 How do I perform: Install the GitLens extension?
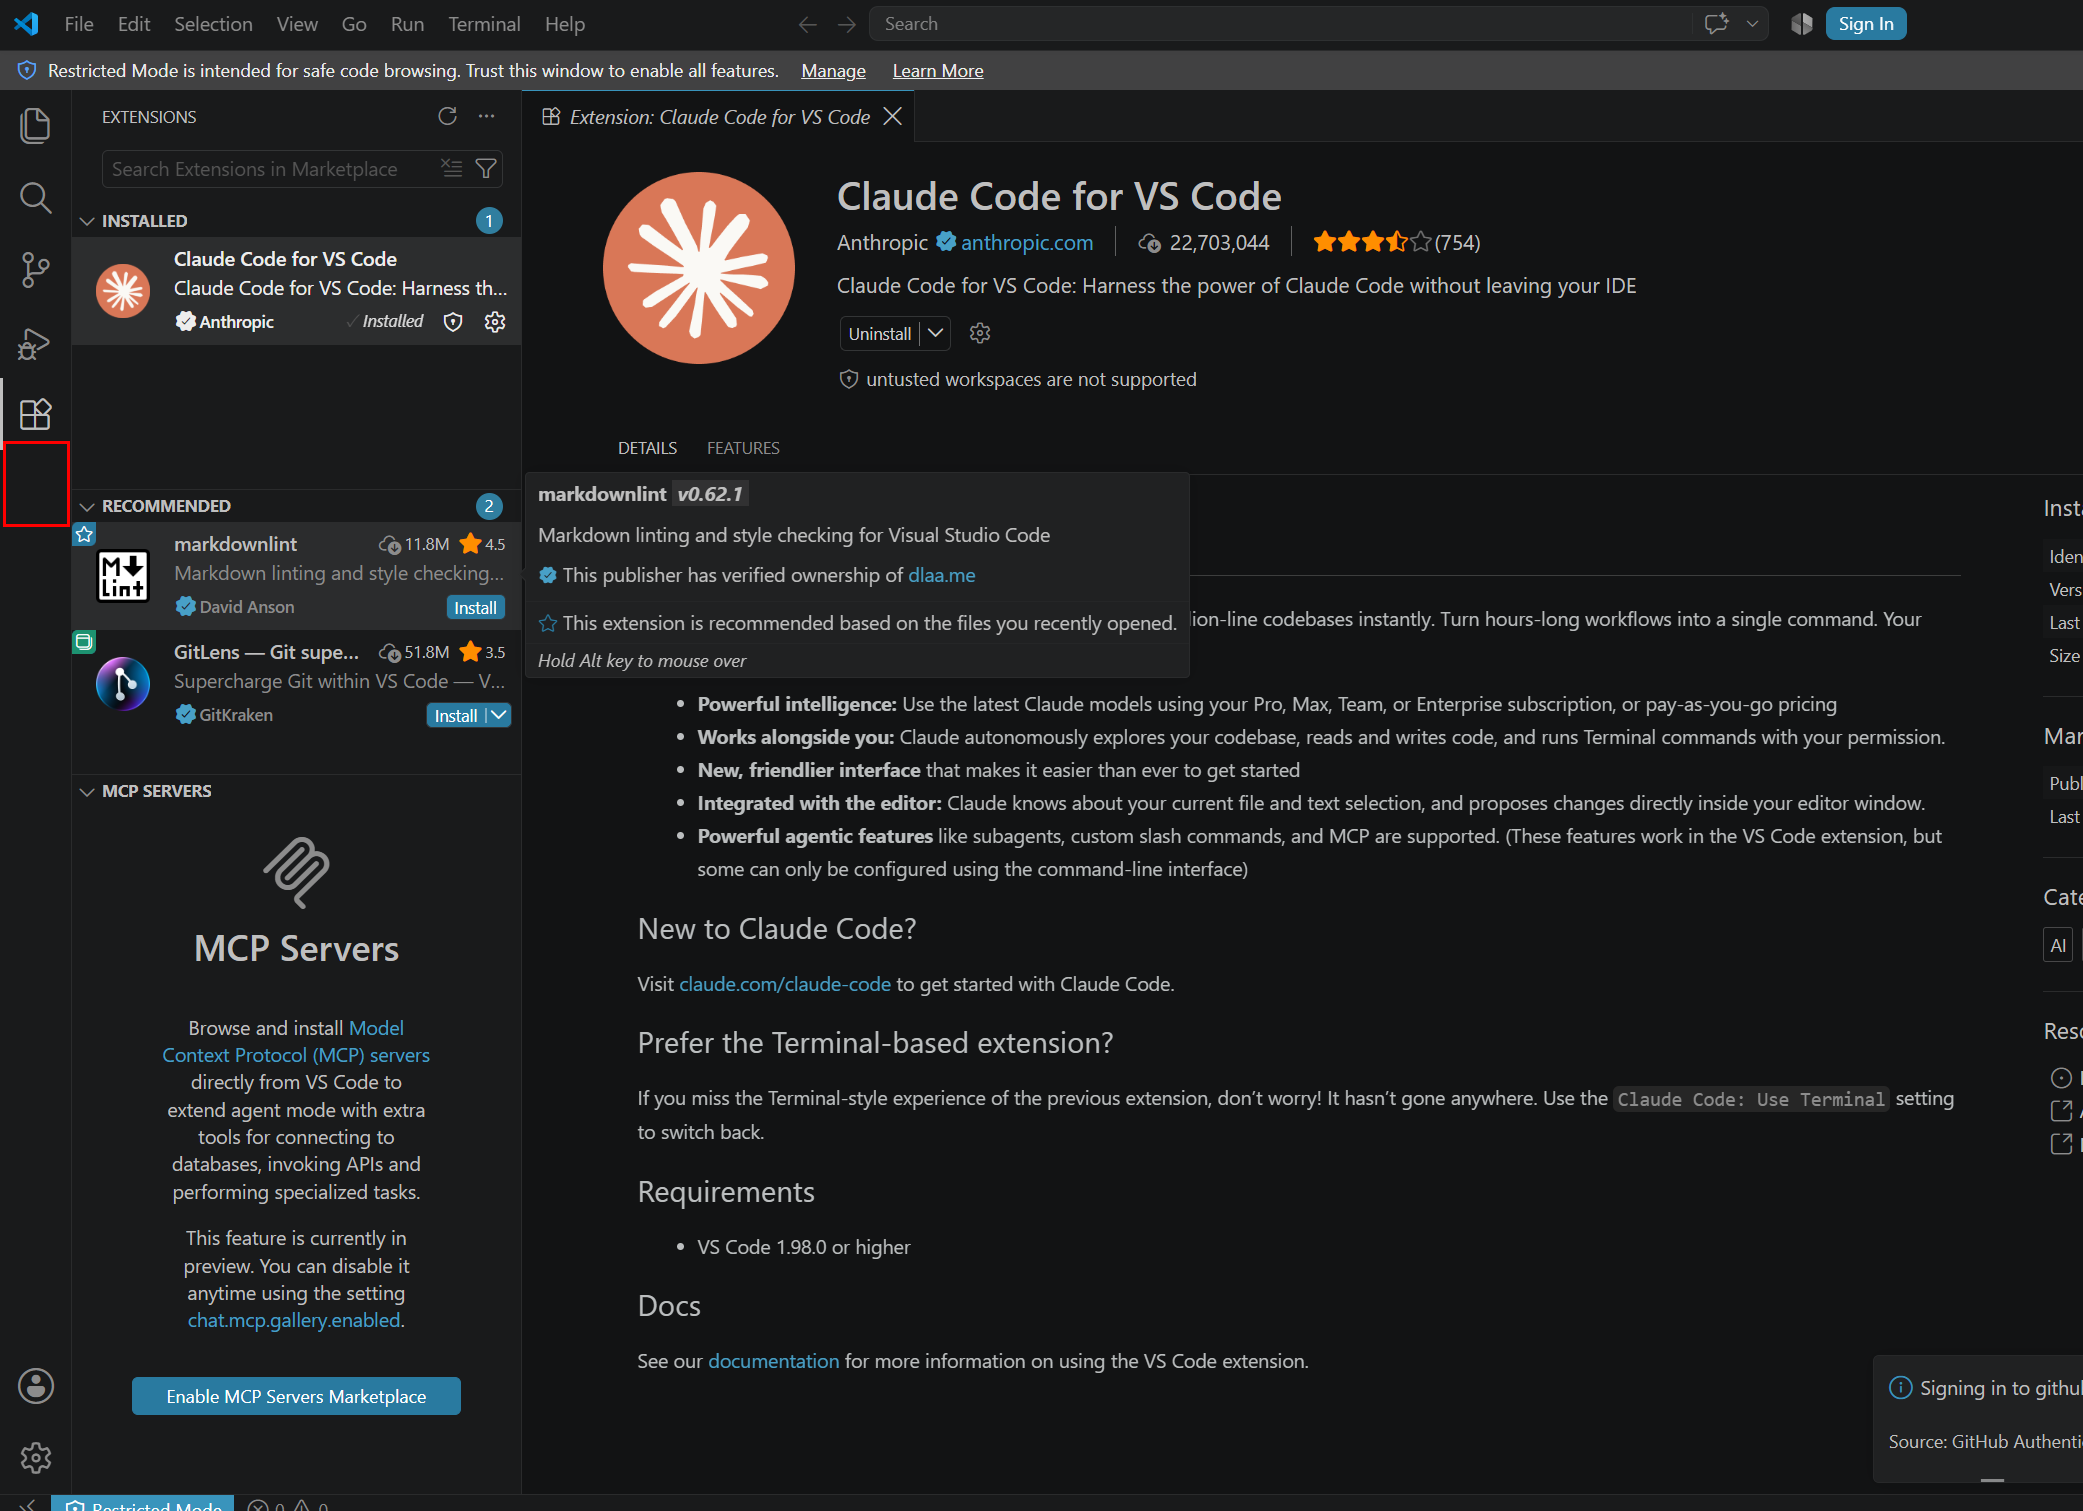tap(456, 715)
